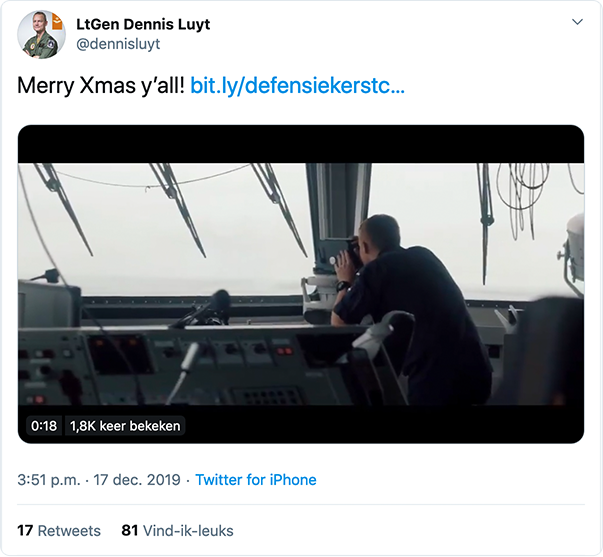603x557 pixels.
Task: Follow the bit.ly/defensiekerstc… link
Action: 297,86
